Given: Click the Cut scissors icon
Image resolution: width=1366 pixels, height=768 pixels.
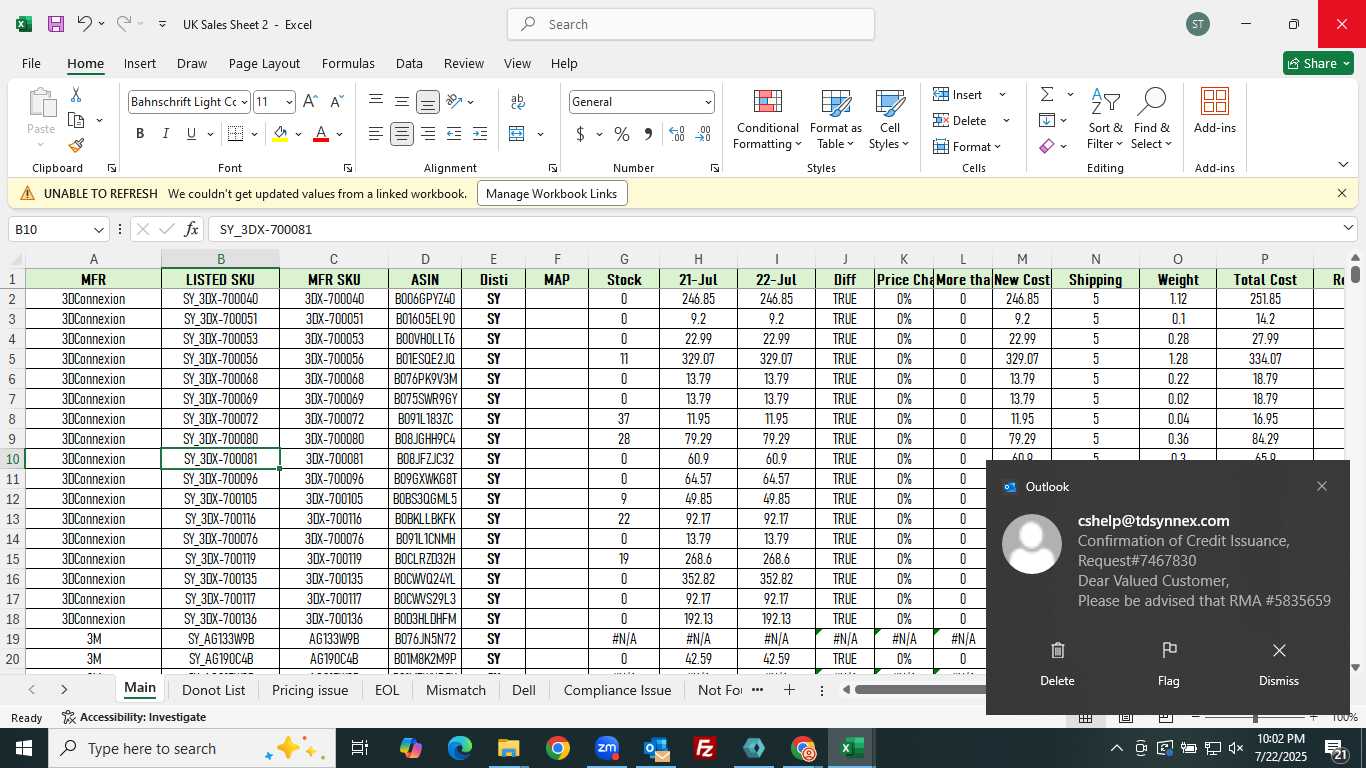Looking at the screenshot, I should [76, 94].
